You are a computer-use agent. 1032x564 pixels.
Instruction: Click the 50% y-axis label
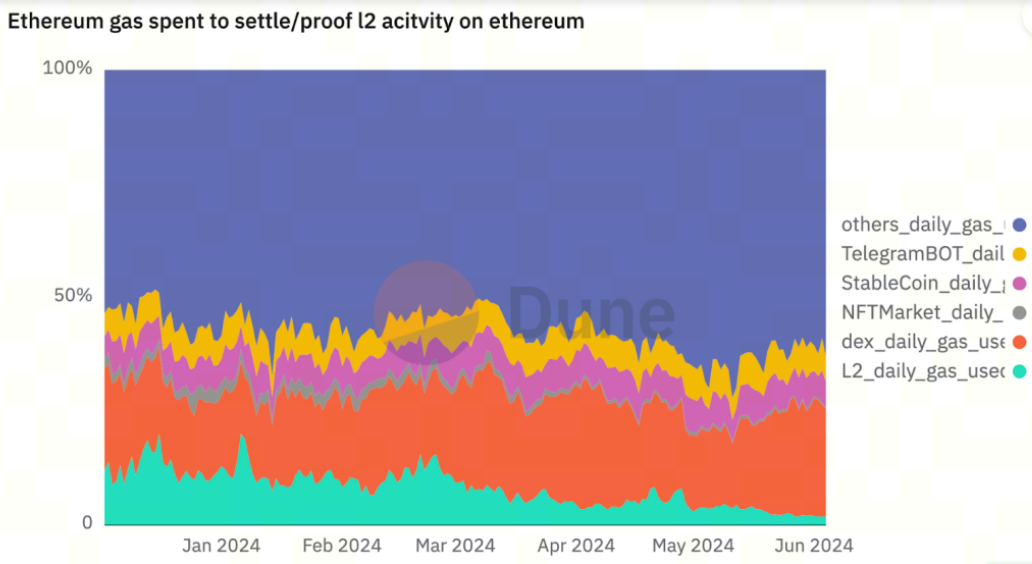click(73, 295)
